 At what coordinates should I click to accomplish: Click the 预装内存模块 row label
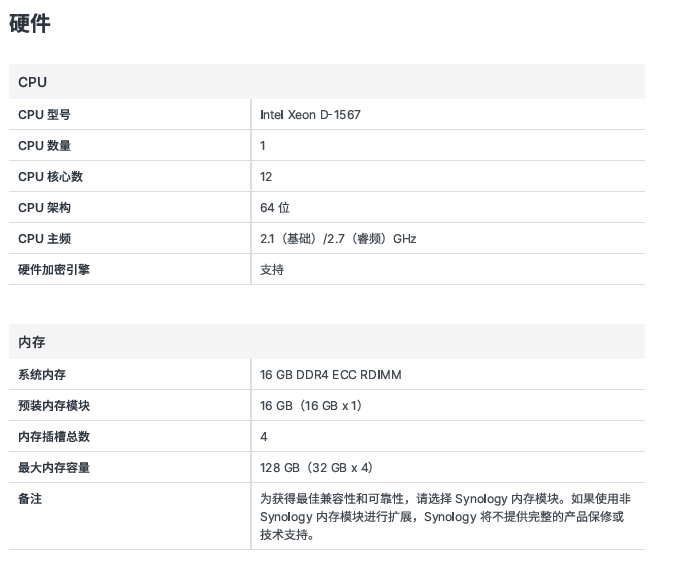pos(54,406)
